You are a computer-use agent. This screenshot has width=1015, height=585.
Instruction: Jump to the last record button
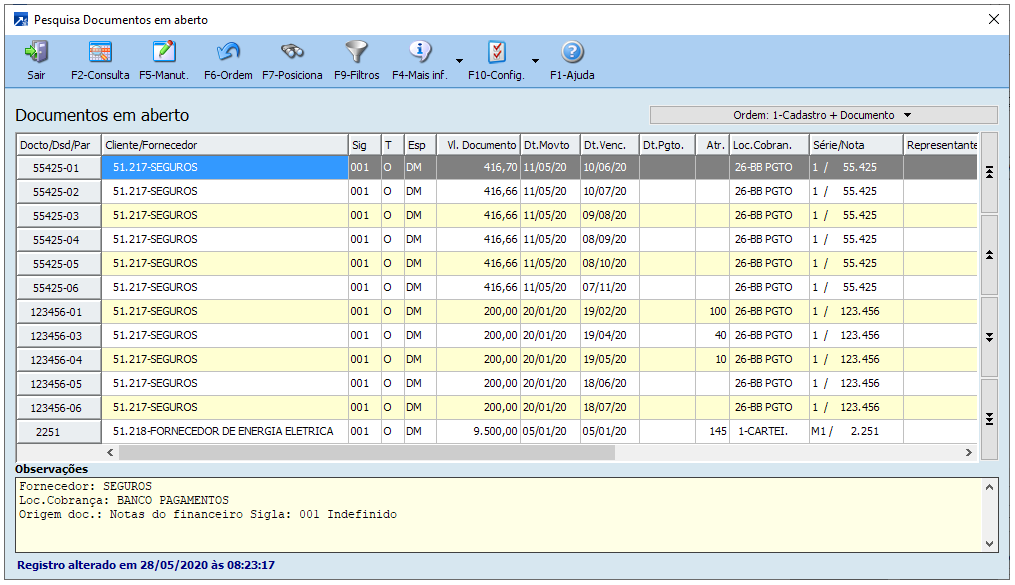pos(989,419)
